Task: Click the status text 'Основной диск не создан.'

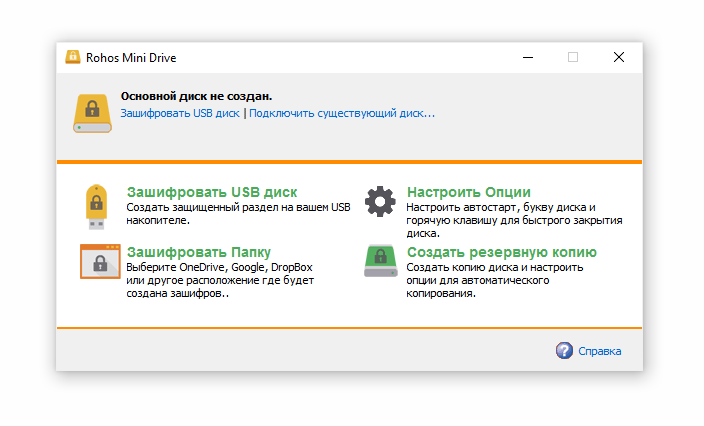Action: click(x=196, y=96)
